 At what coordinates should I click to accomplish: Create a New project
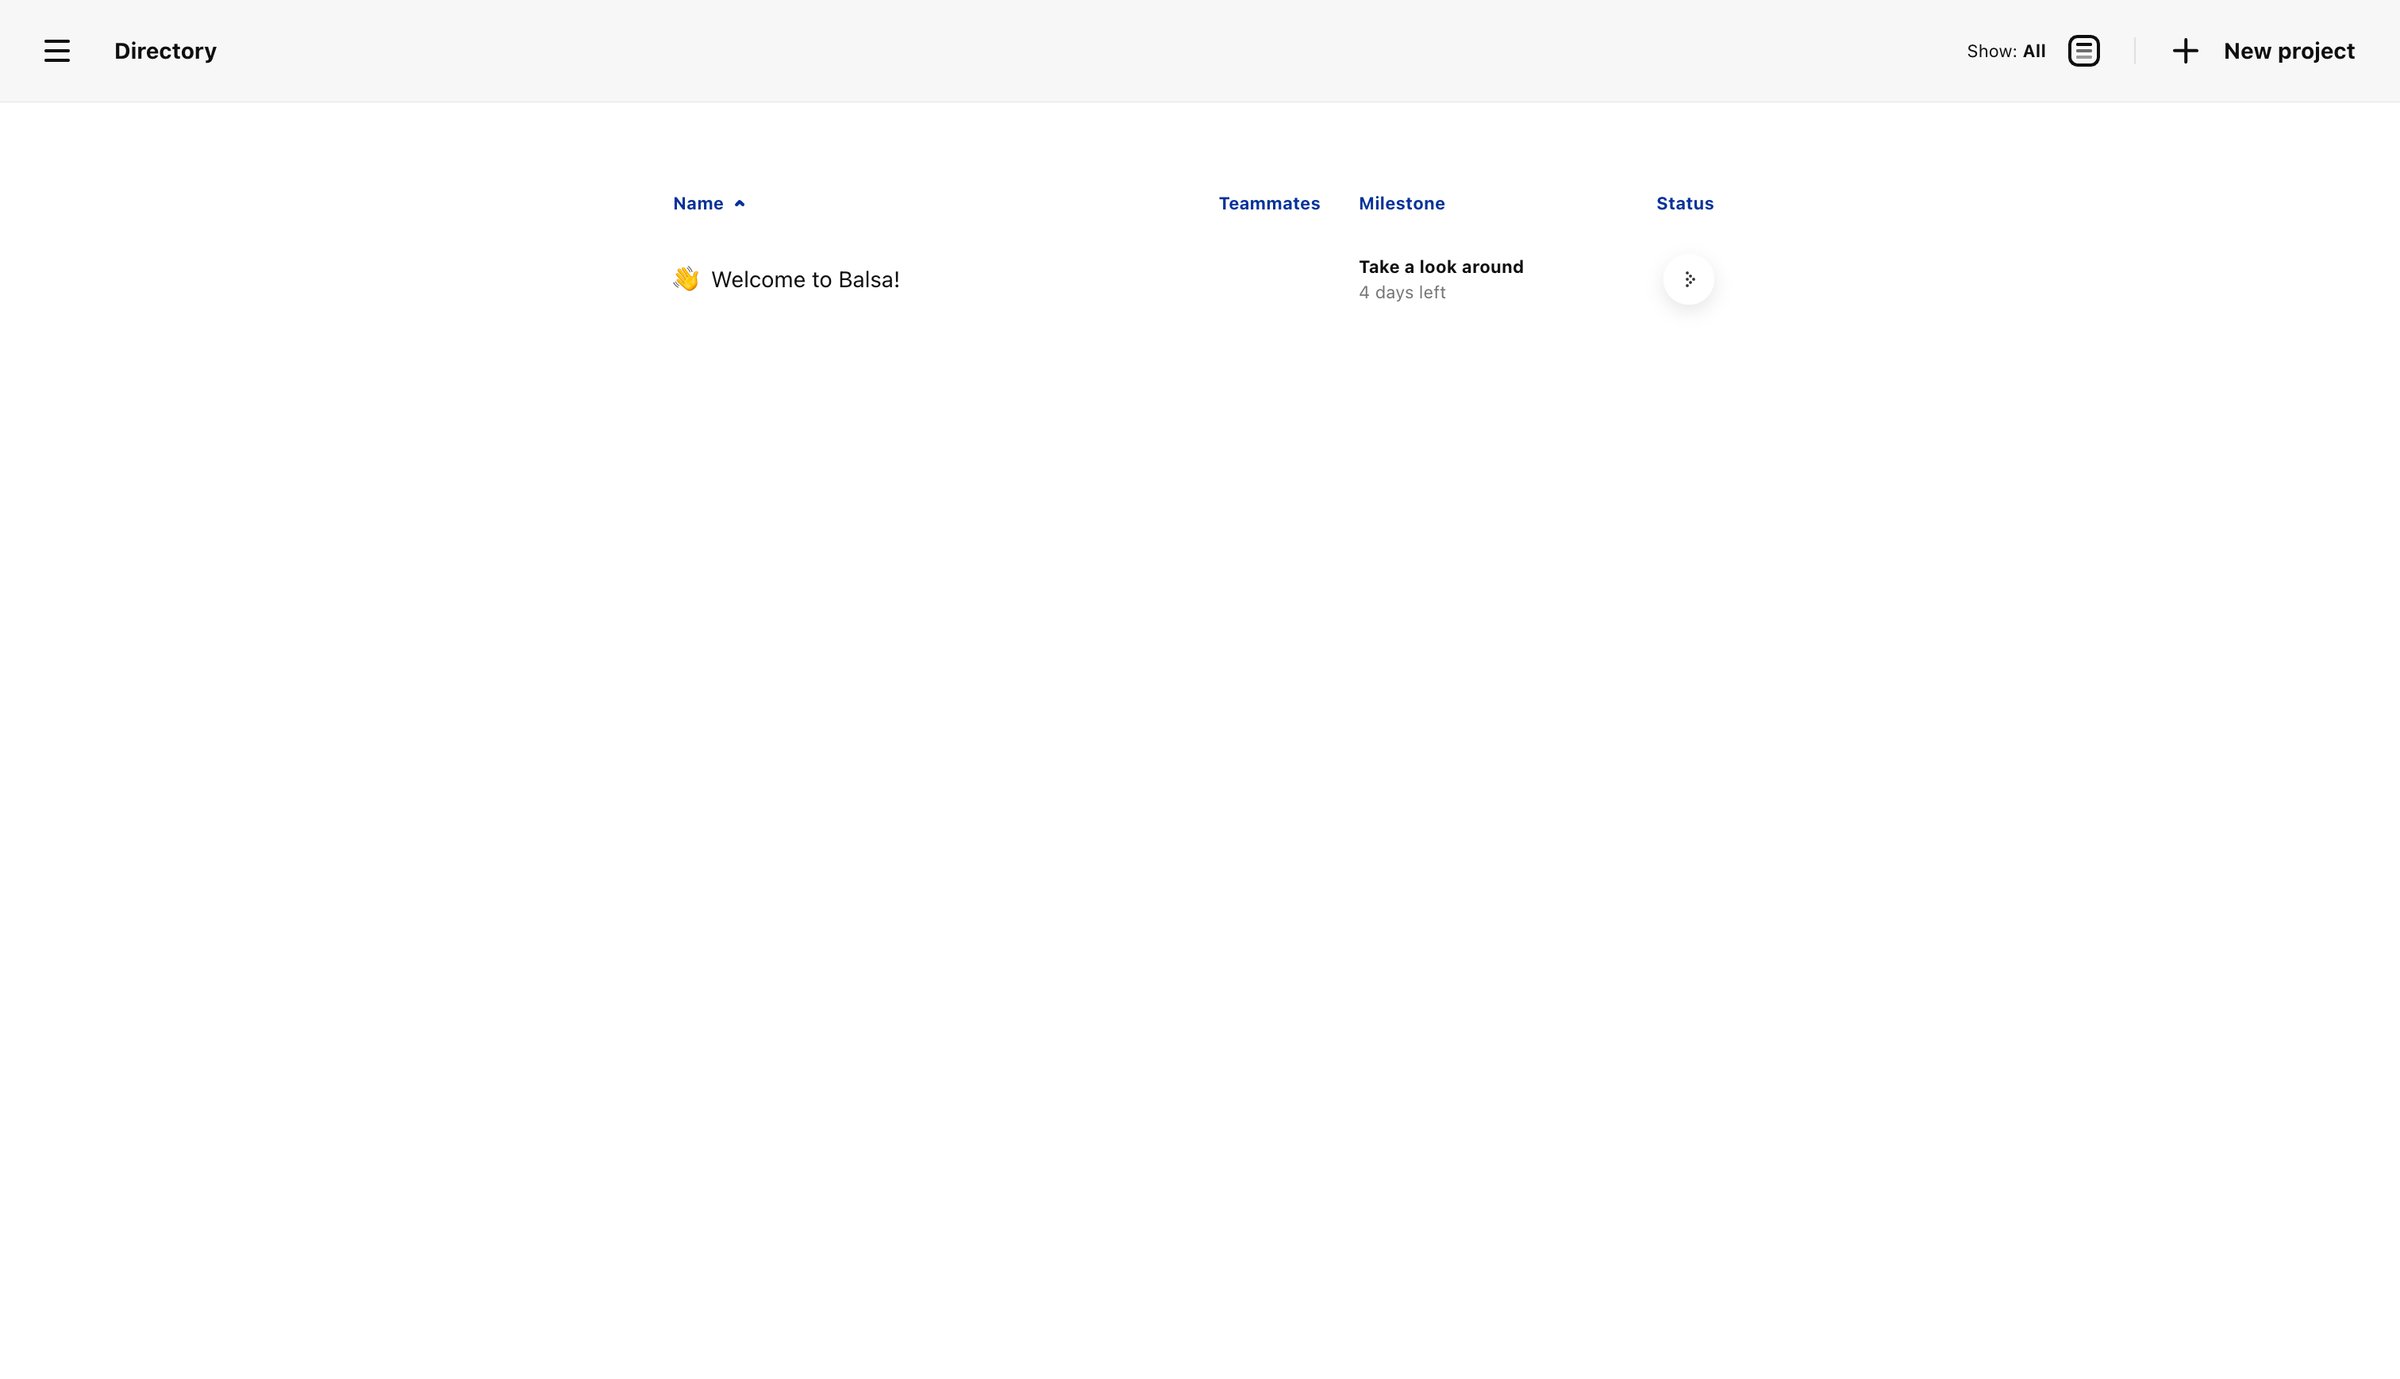[x=2289, y=51]
